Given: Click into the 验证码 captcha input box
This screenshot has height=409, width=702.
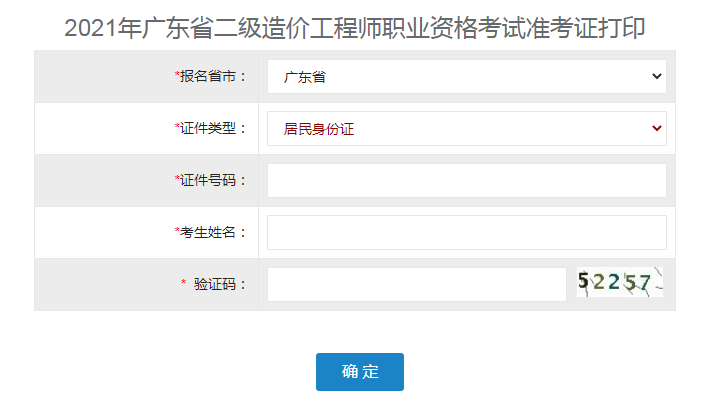Looking at the screenshot, I should click(416, 284).
